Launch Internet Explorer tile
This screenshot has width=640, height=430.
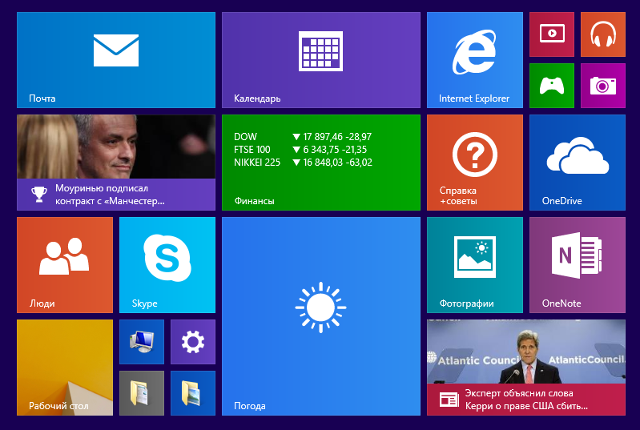[475, 60]
